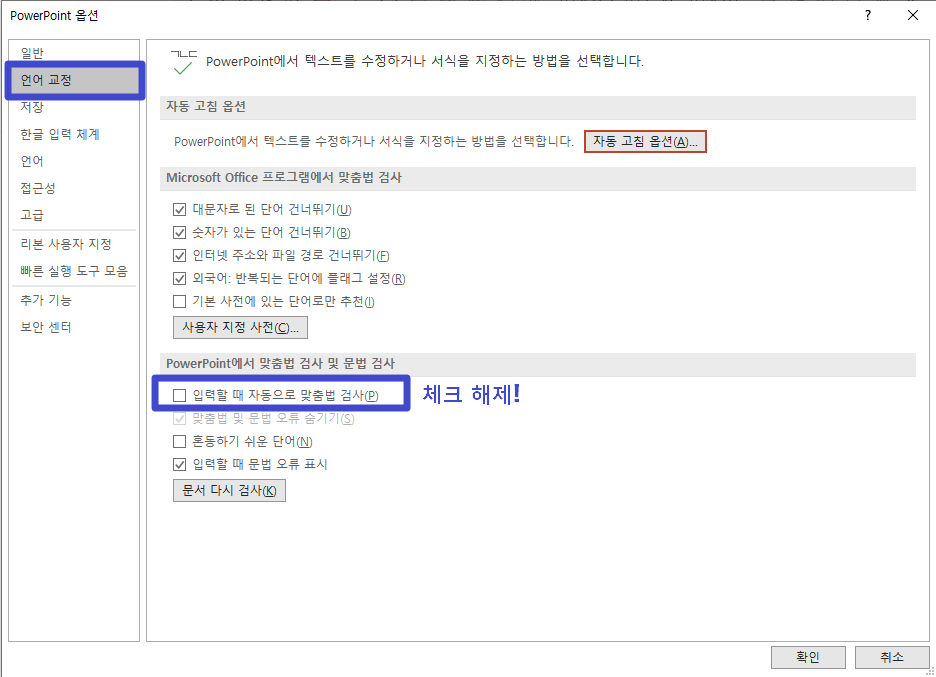This screenshot has height=677, width=936.
Task: Select the 언어 교정 category
Action: 74,80
